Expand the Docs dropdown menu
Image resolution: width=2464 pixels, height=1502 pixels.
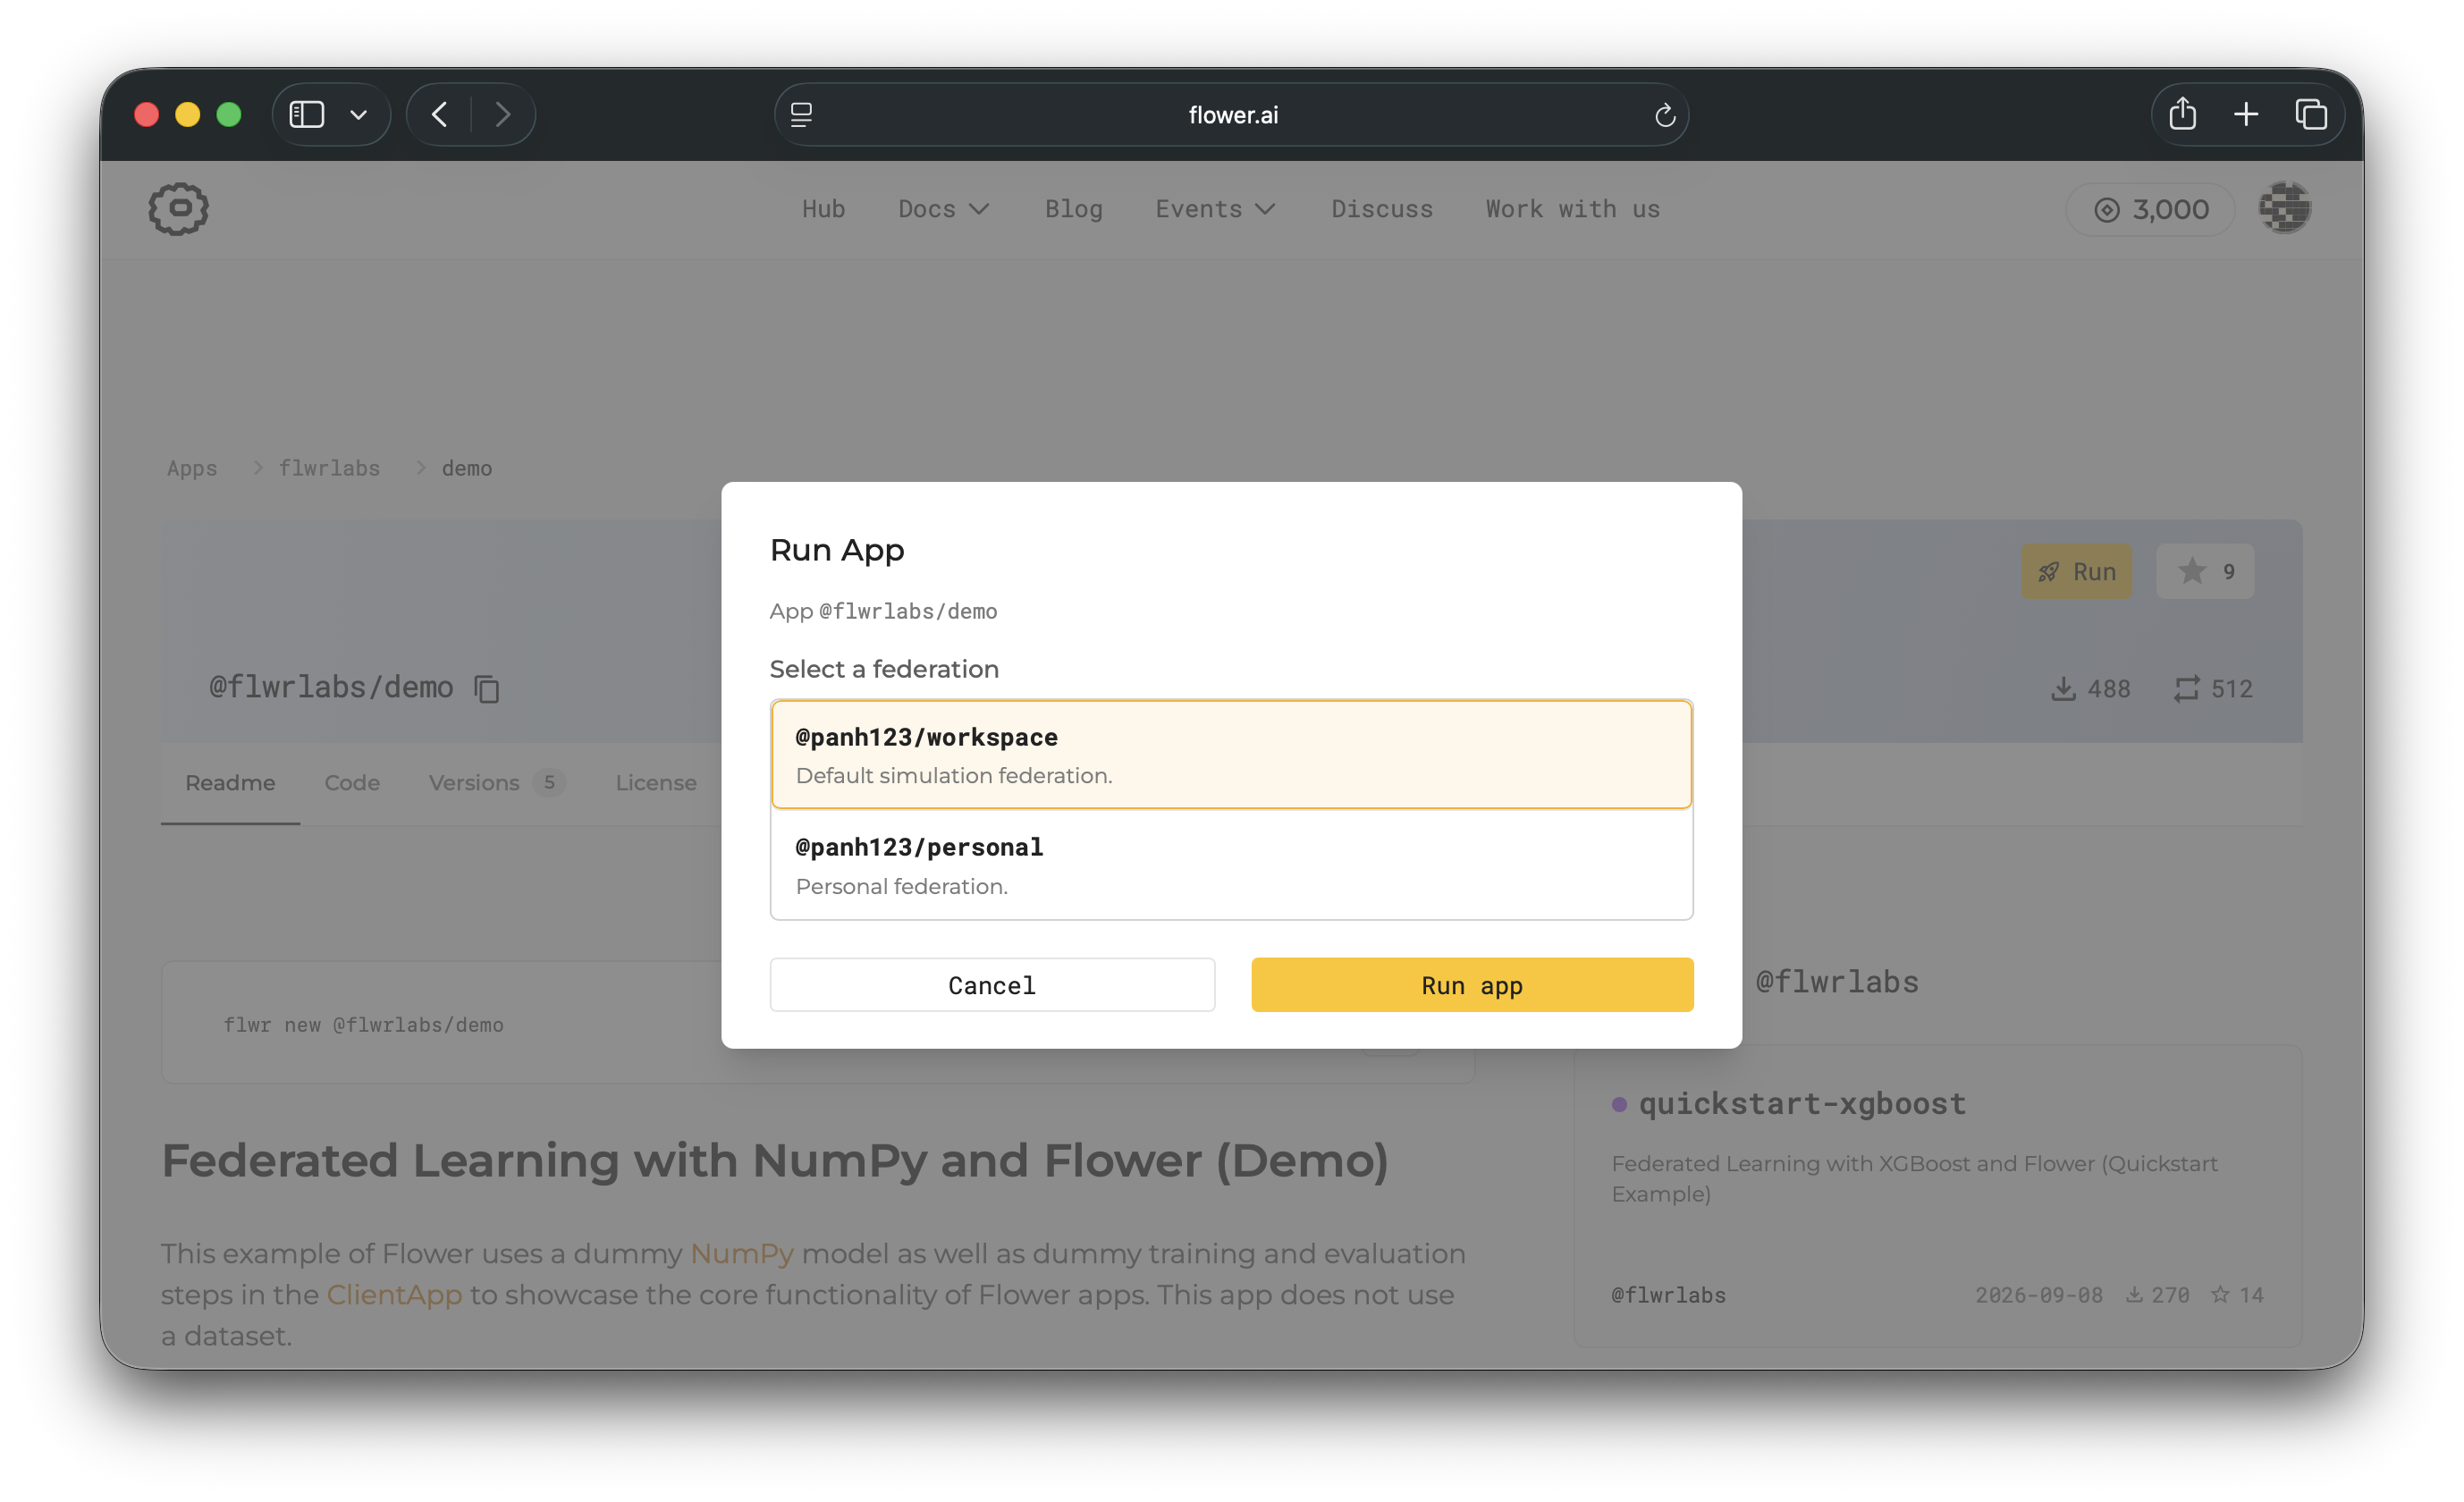(943, 209)
